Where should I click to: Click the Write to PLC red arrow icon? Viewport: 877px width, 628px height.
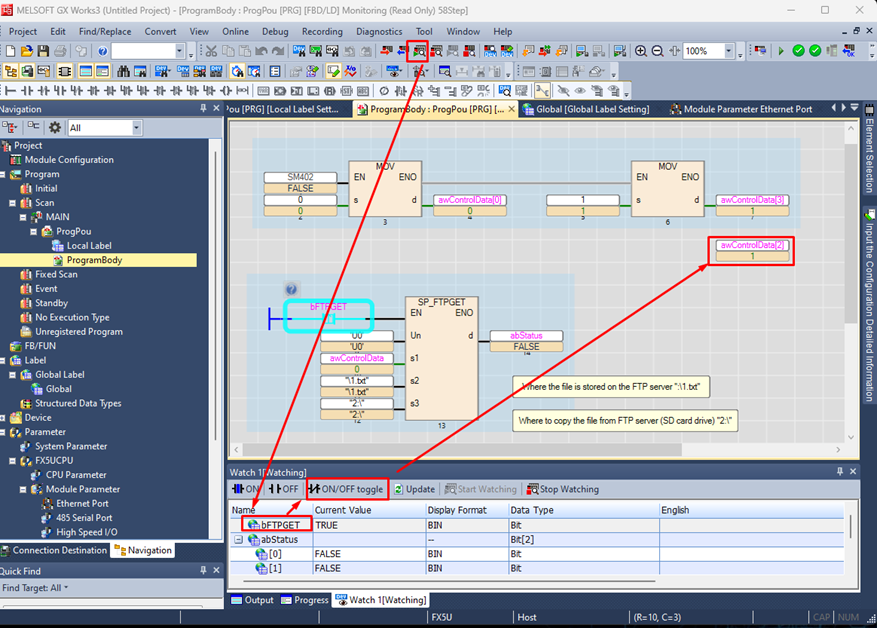pyautogui.click(x=386, y=51)
